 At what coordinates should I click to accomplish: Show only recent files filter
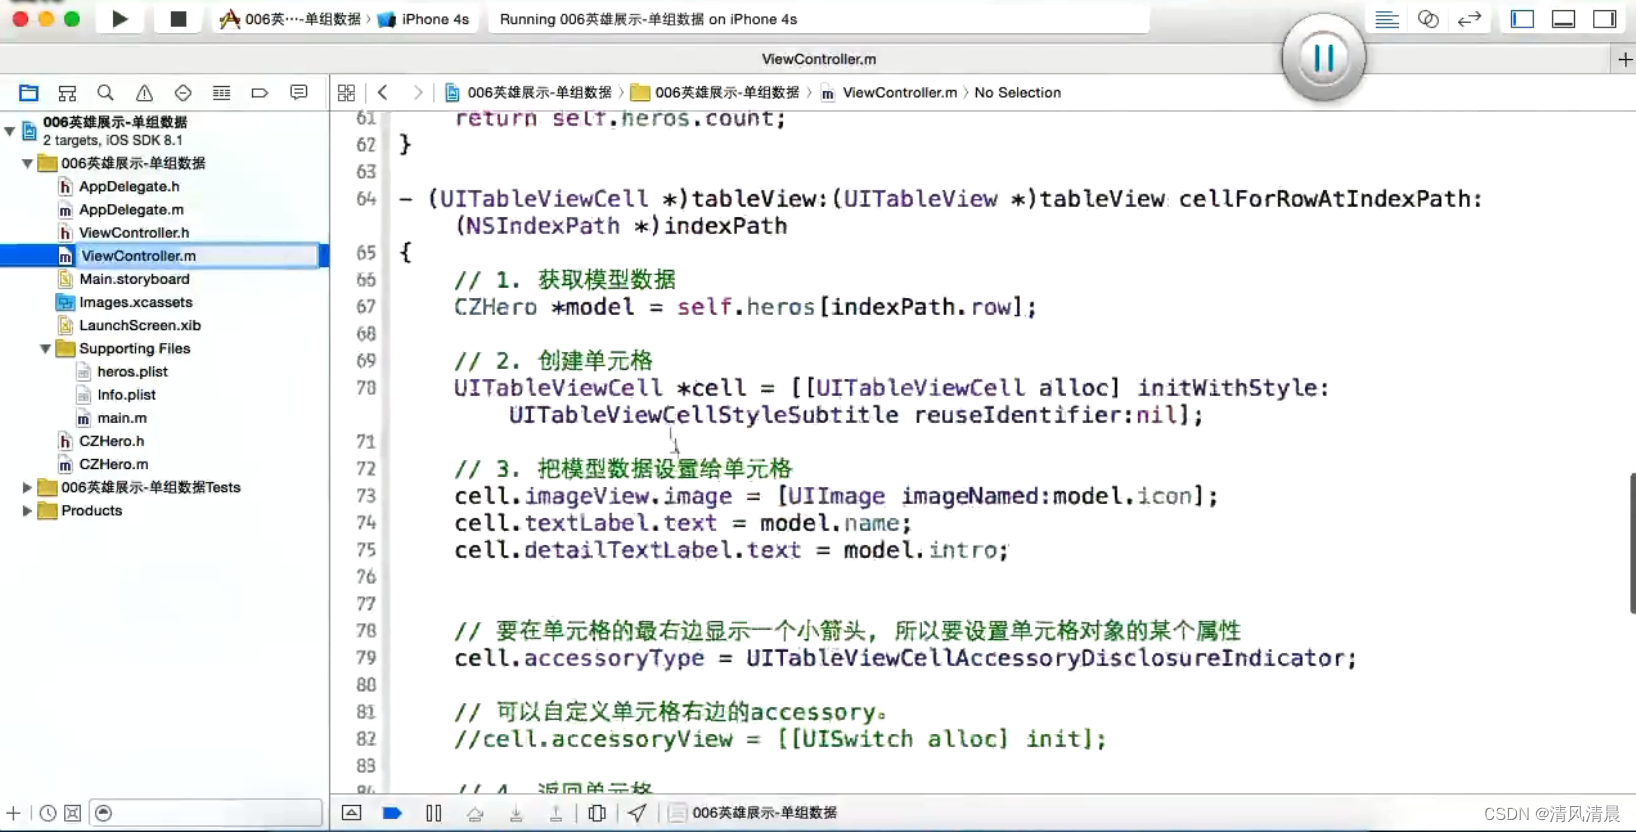(48, 813)
